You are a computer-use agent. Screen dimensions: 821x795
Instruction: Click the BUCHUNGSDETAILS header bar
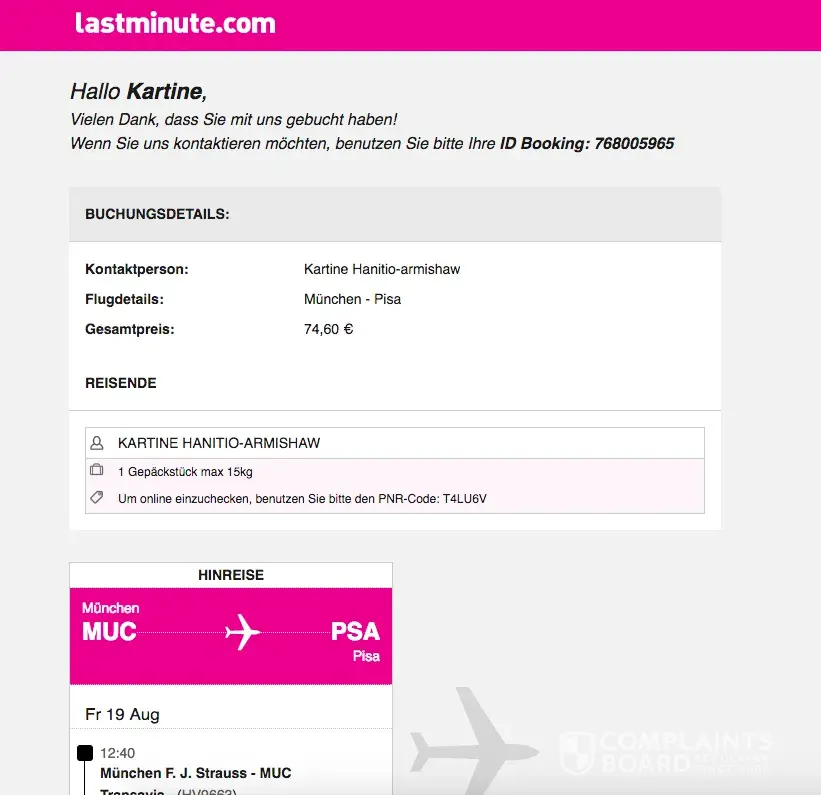click(x=394, y=214)
